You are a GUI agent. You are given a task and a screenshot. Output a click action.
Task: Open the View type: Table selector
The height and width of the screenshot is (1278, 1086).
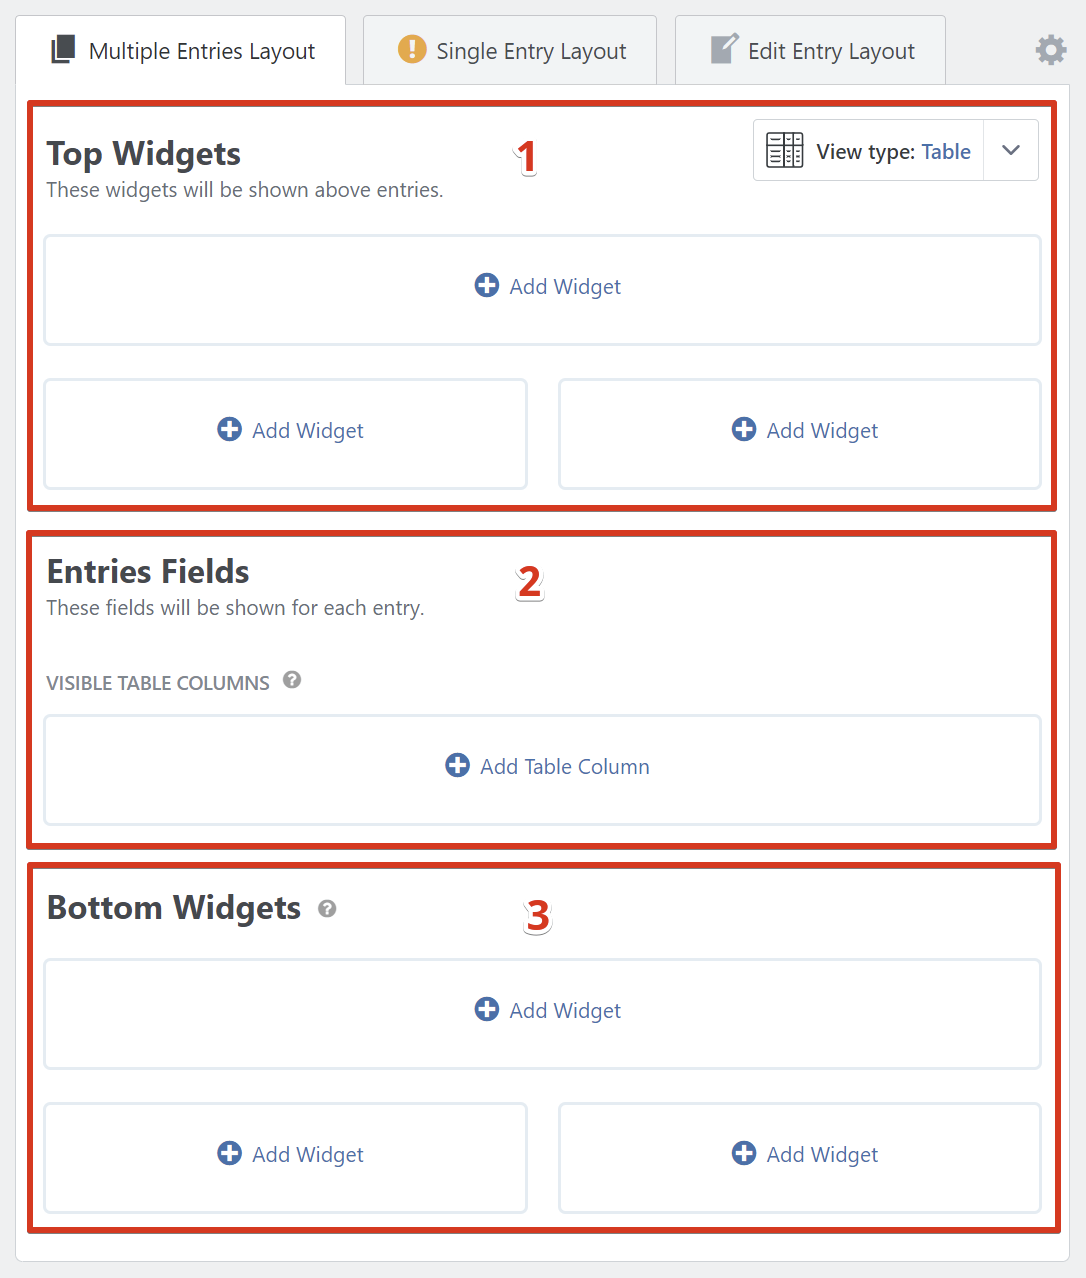coord(893,152)
